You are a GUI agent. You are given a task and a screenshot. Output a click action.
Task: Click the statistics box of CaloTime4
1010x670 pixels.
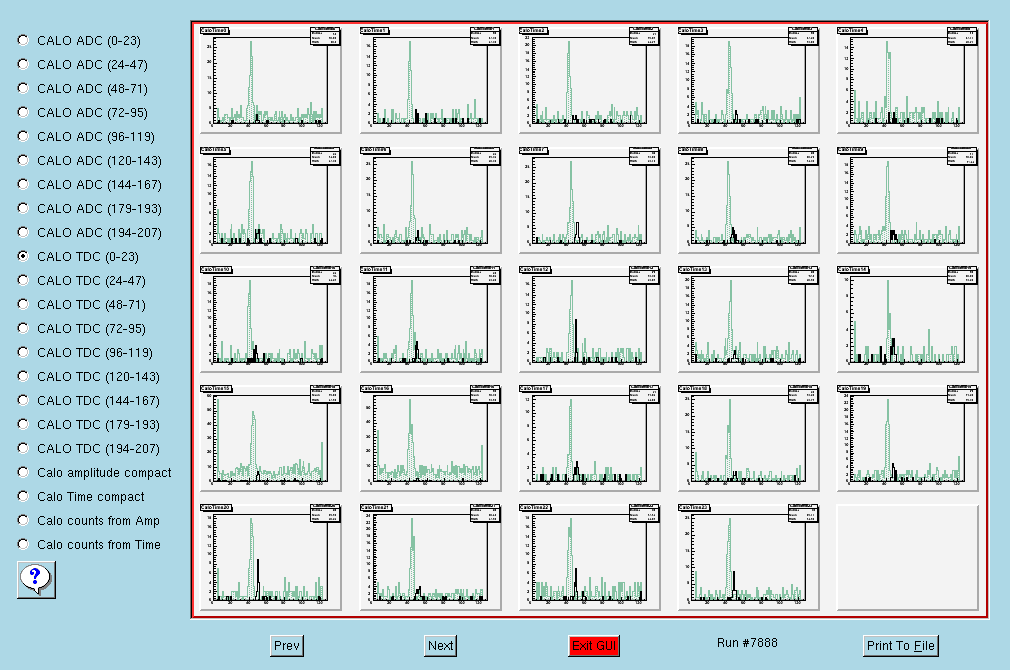[x=962, y=36]
